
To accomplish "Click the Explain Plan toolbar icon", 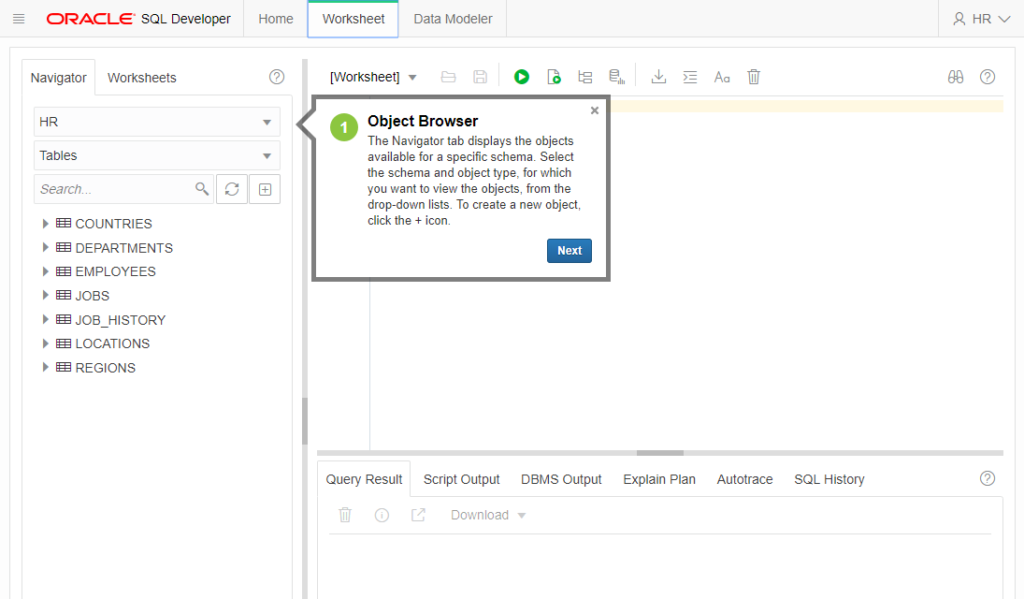I will 585,77.
